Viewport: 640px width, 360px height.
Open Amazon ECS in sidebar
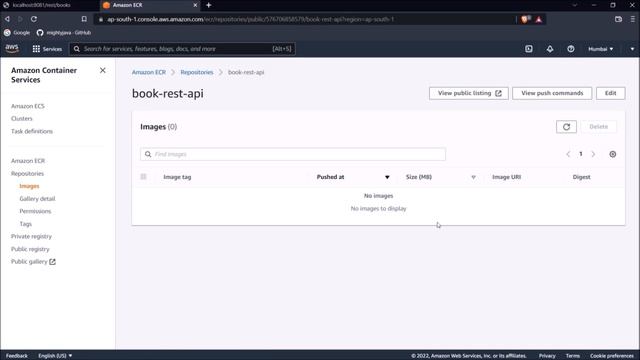click(x=28, y=106)
